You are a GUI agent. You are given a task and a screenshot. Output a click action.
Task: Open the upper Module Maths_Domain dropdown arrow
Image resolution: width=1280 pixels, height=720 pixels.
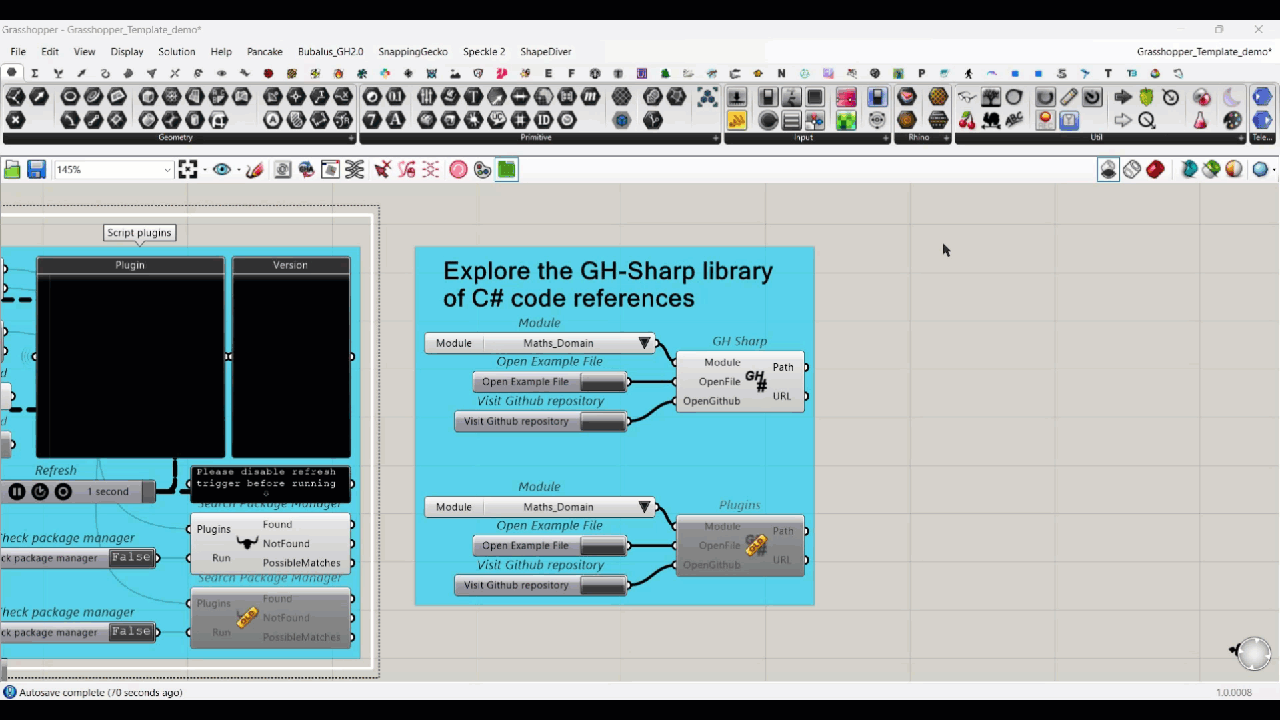tap(645, 343)
